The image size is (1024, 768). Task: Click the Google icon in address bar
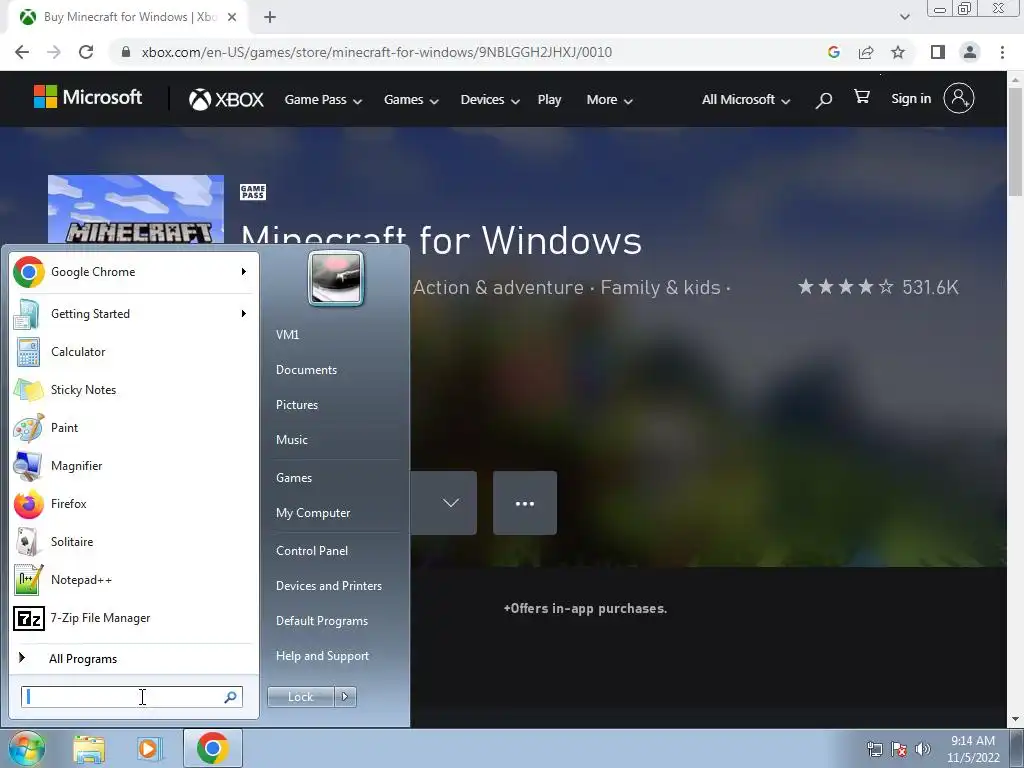click(x=833, y=52)
